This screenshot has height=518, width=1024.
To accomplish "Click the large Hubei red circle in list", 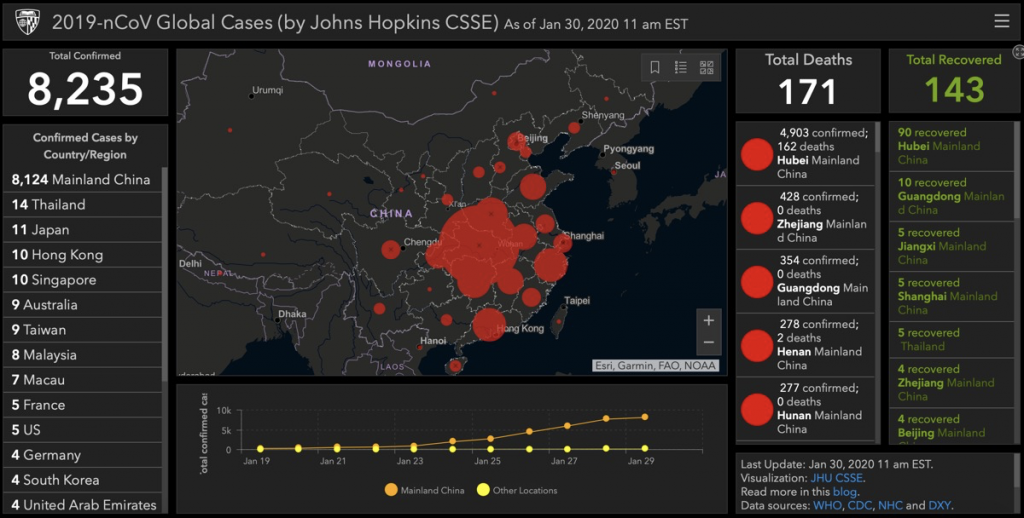I will pyautogui.click(x=757, y=155).
